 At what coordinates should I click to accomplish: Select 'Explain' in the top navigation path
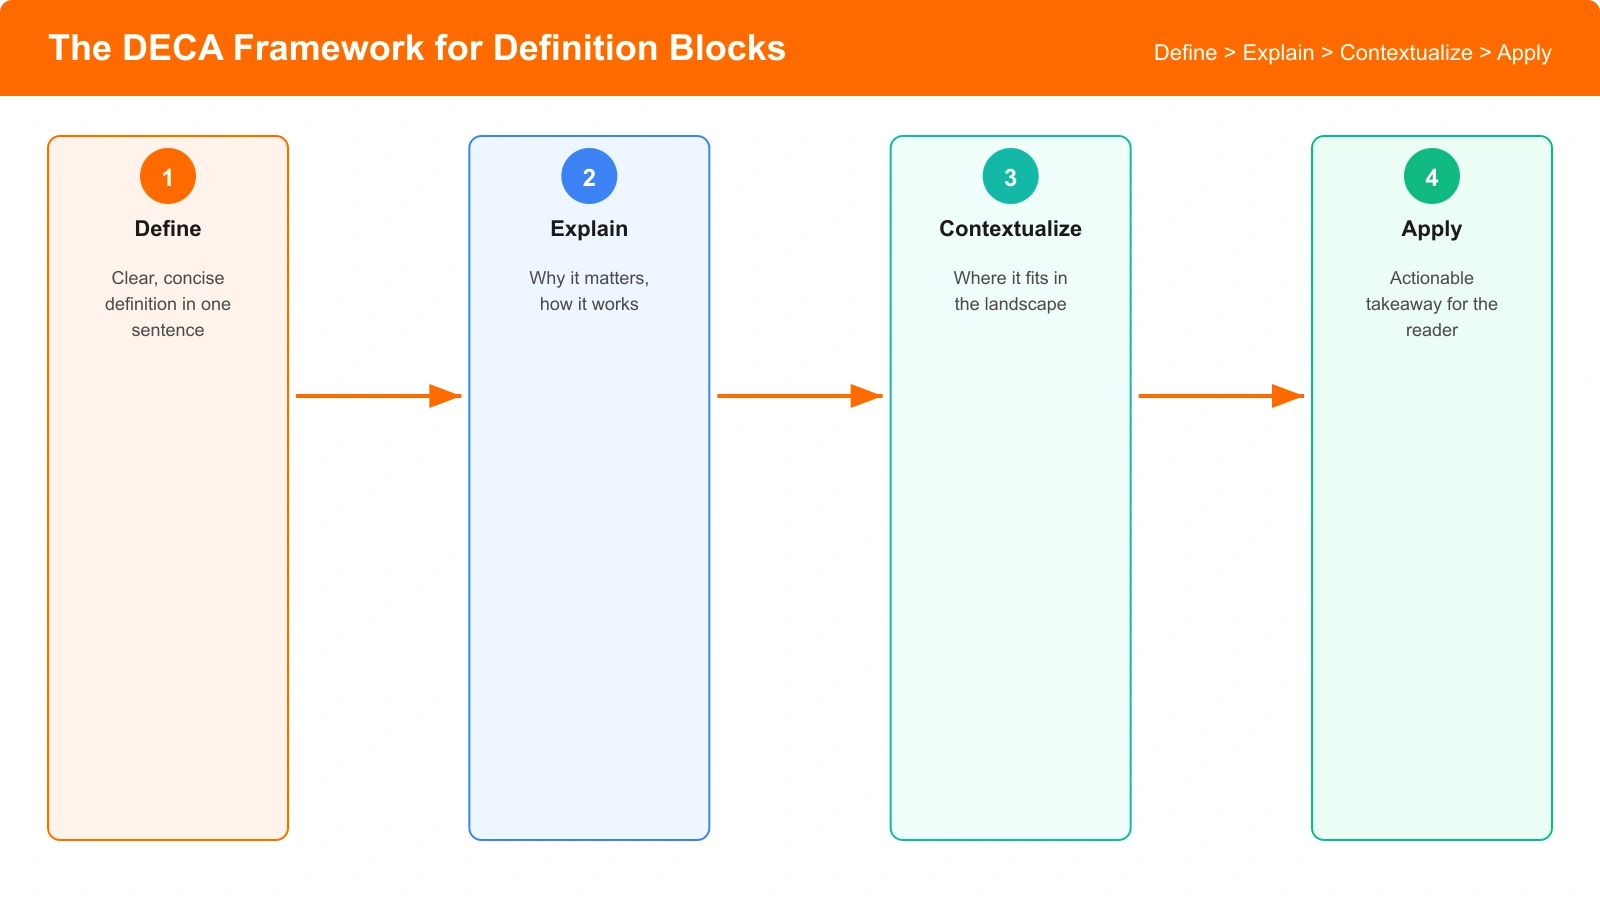point(1278,53)
